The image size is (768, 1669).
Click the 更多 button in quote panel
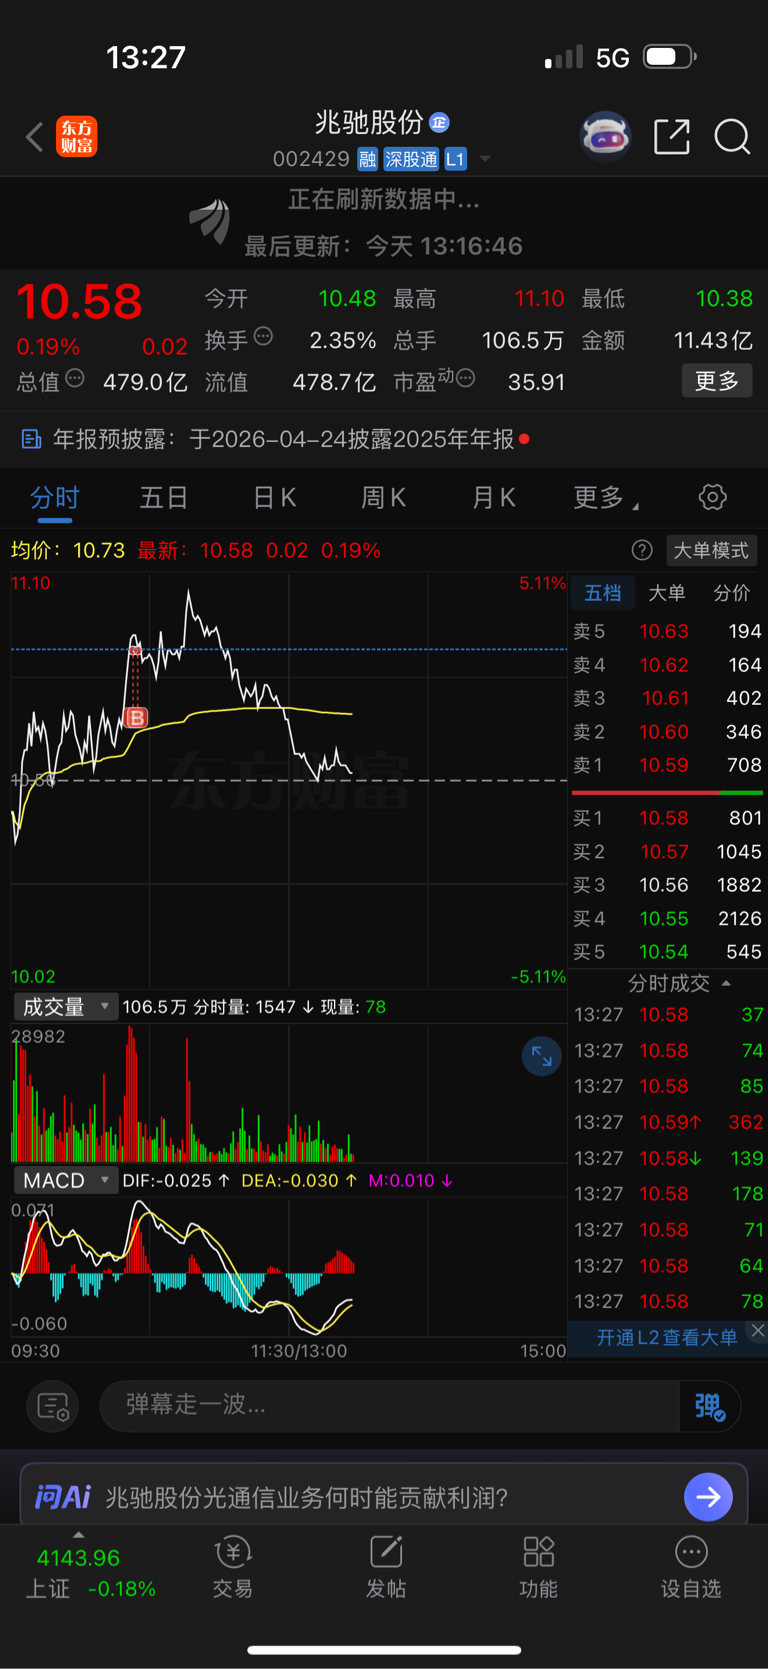[717, 381]
